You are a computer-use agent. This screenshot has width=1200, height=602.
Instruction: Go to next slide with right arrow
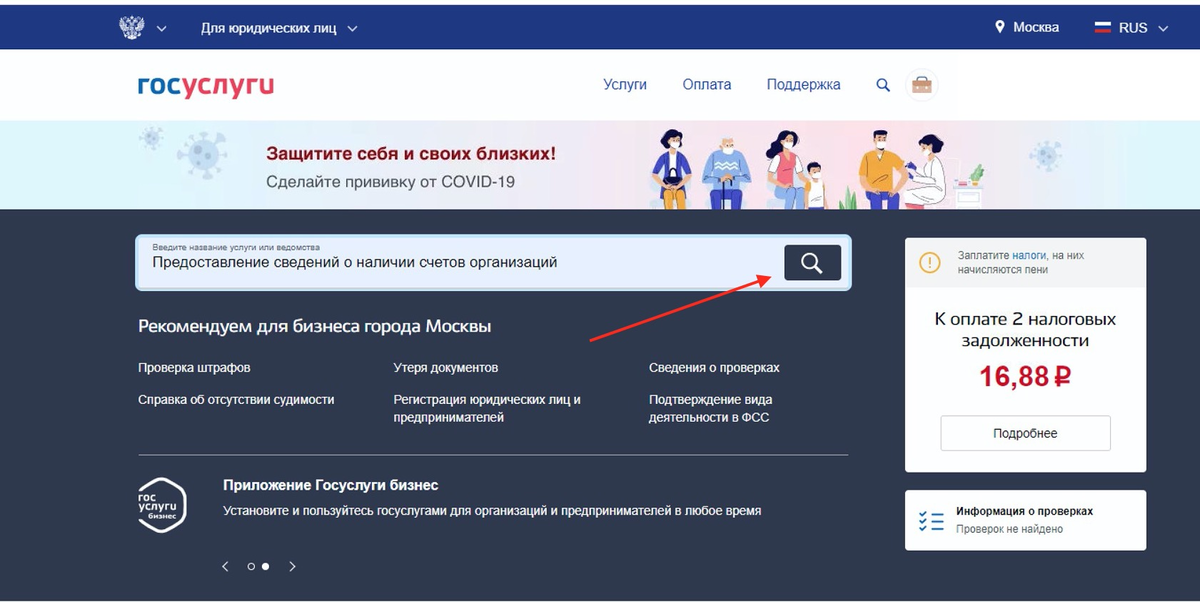[x=292, y=566]
